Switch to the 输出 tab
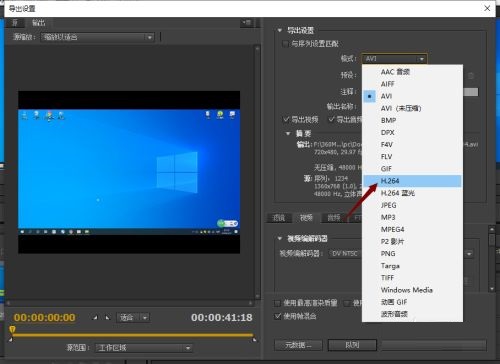 click(38, 23)
